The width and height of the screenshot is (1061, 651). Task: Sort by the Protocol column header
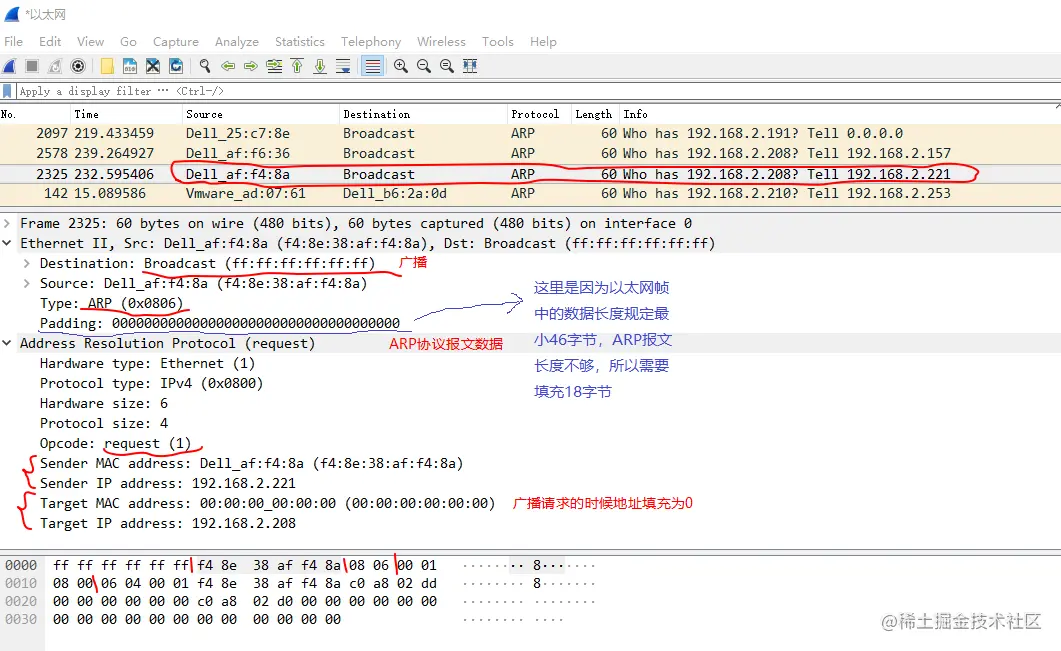click(539, 114)
